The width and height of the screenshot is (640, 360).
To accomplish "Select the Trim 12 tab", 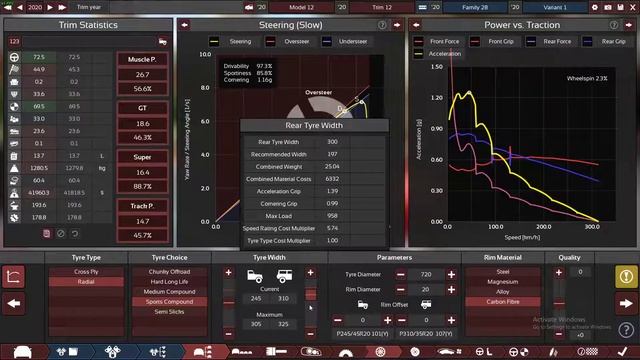I will coord(382,7).
